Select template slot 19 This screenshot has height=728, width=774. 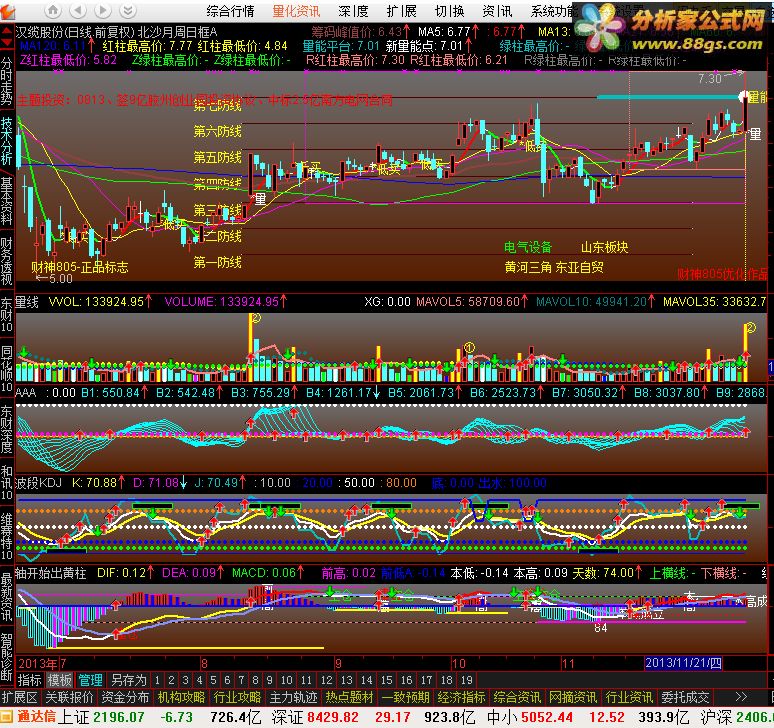tap(466, 680)
